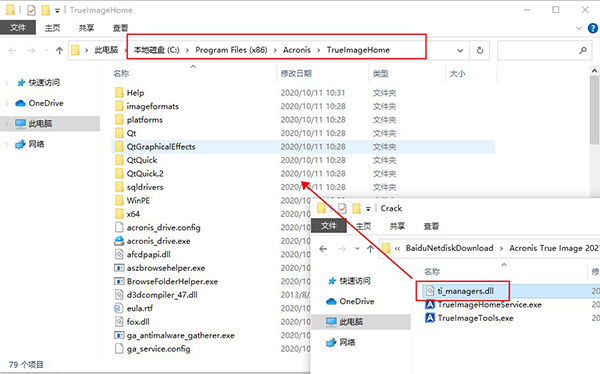The height and width of the screenshot is (374, 600).
Task: Select acronis_drive.config file
Action: 163,227
